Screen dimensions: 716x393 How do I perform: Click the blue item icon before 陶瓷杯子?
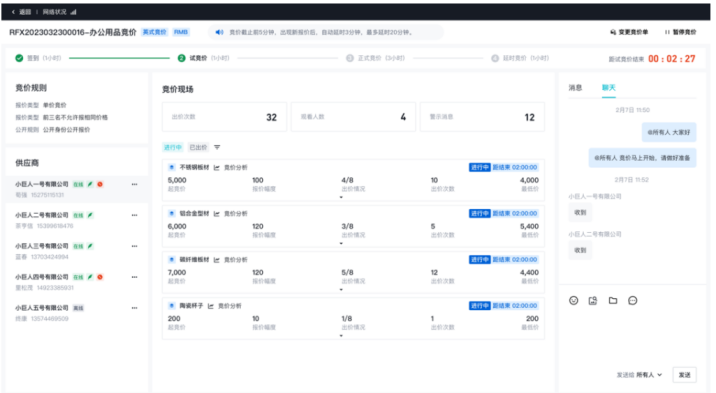[x=172, y=305]
